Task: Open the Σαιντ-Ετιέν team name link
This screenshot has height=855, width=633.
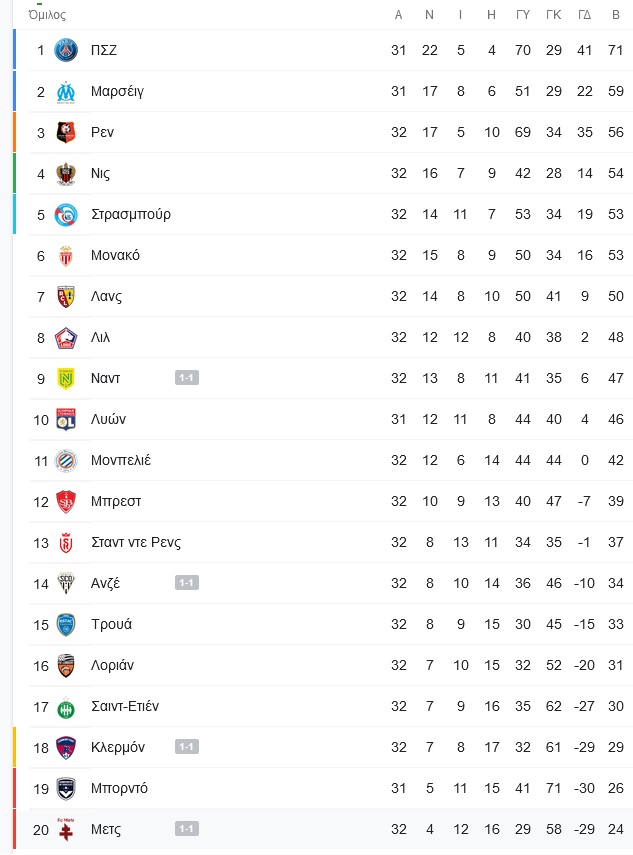Action: 125,706
